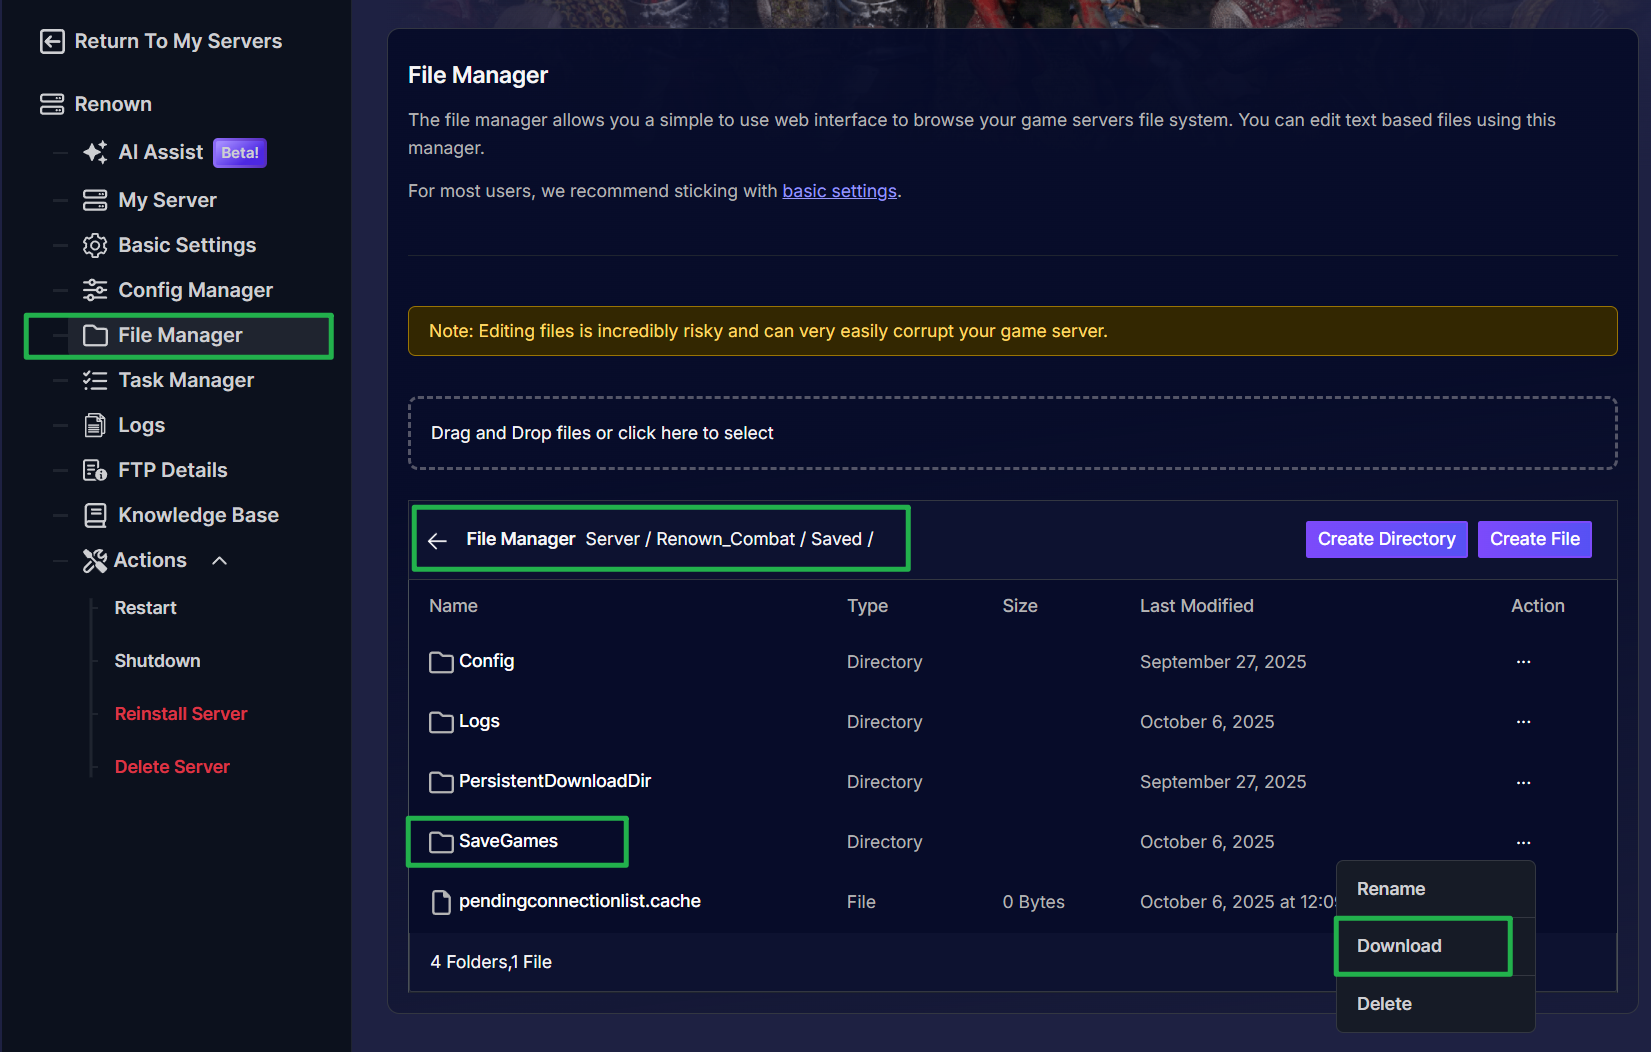Click the Basic Settings gear icon
Viewport: 1651px width, 1052px height.
(x=95, y=245)
